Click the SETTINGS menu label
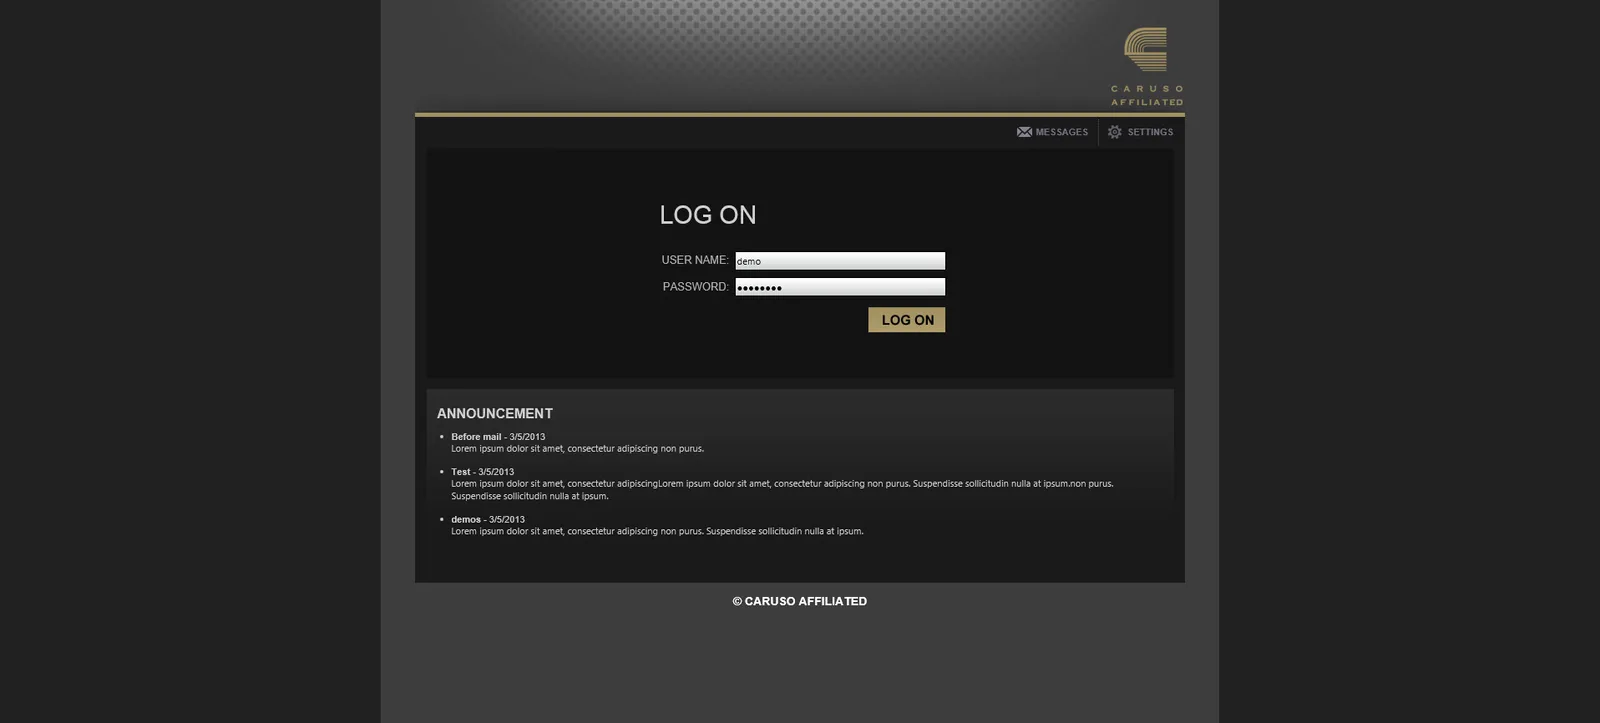The height and width of the screenshot is (723, 1600). click(1150, 132)
